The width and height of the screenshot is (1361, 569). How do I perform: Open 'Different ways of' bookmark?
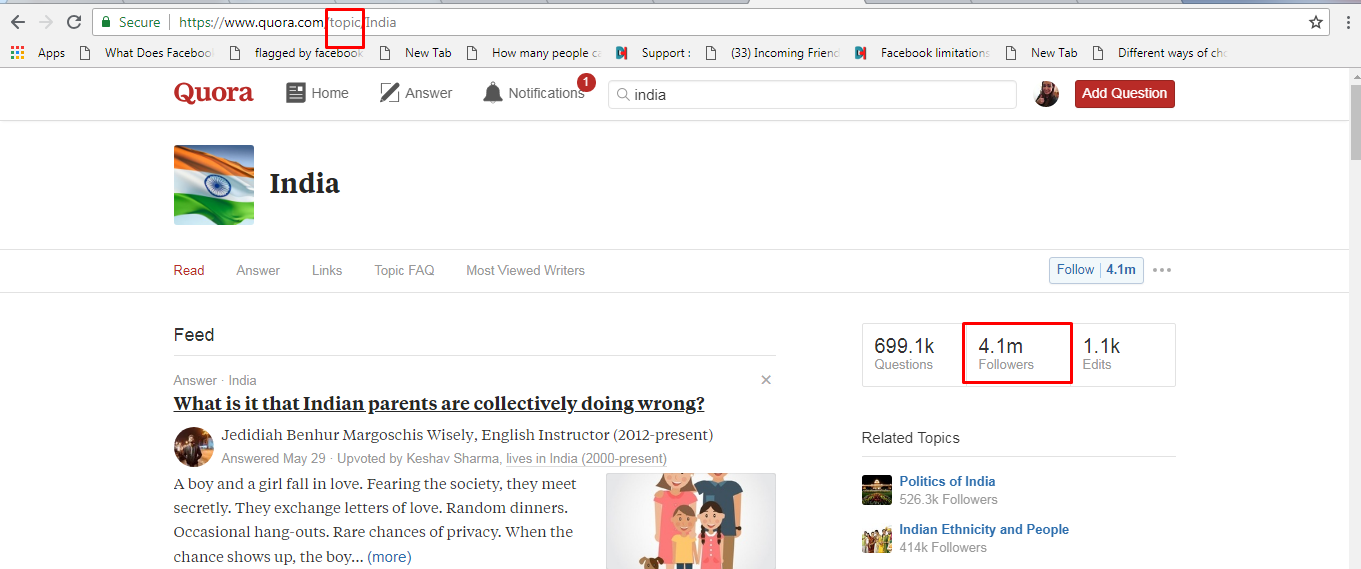pos(1160,53)
